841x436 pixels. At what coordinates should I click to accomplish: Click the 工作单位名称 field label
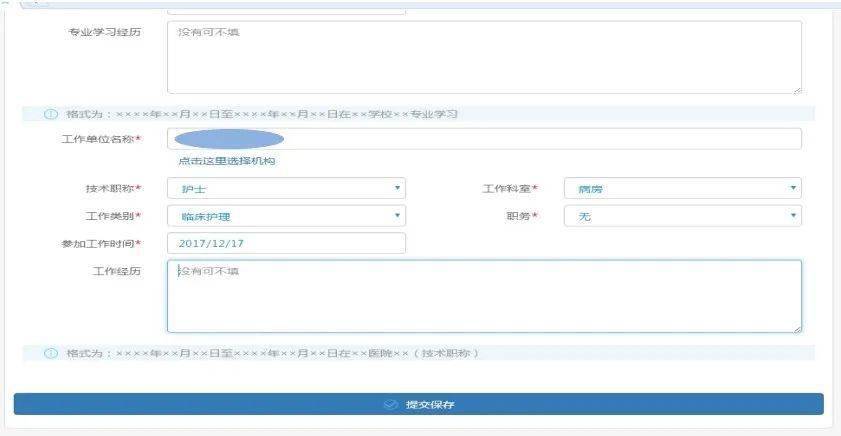click(100, 139)
